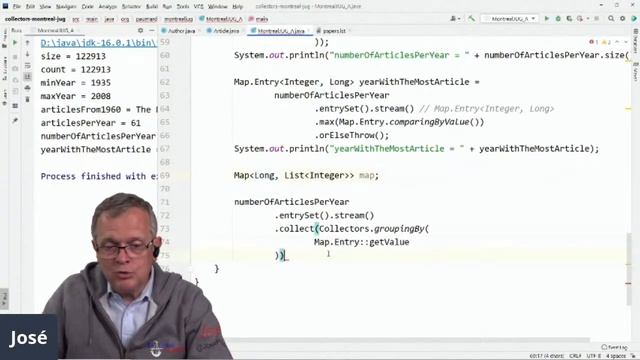
Task: Open the Tools menu
Action: point(182,7)
